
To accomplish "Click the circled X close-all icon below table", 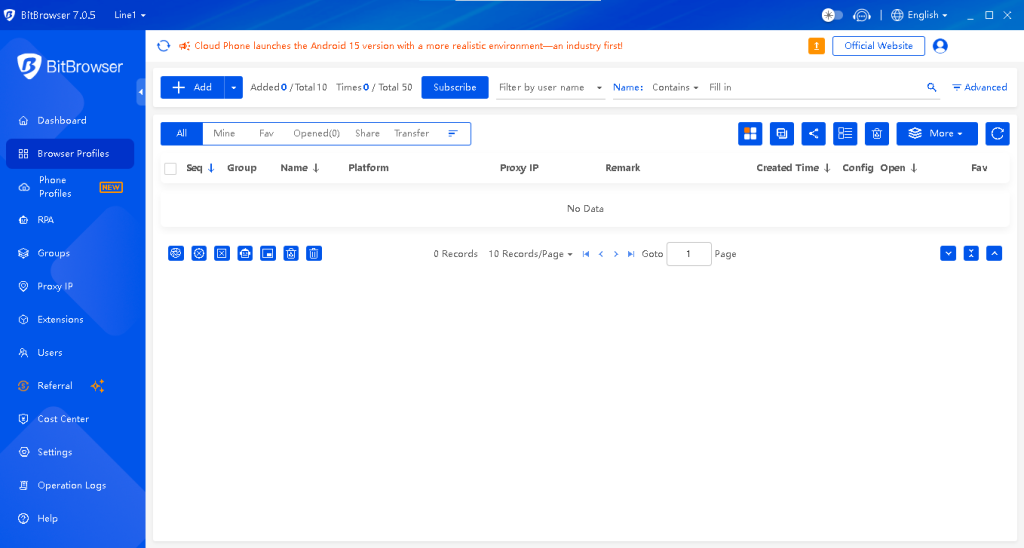I will click(x=199, y=253).
